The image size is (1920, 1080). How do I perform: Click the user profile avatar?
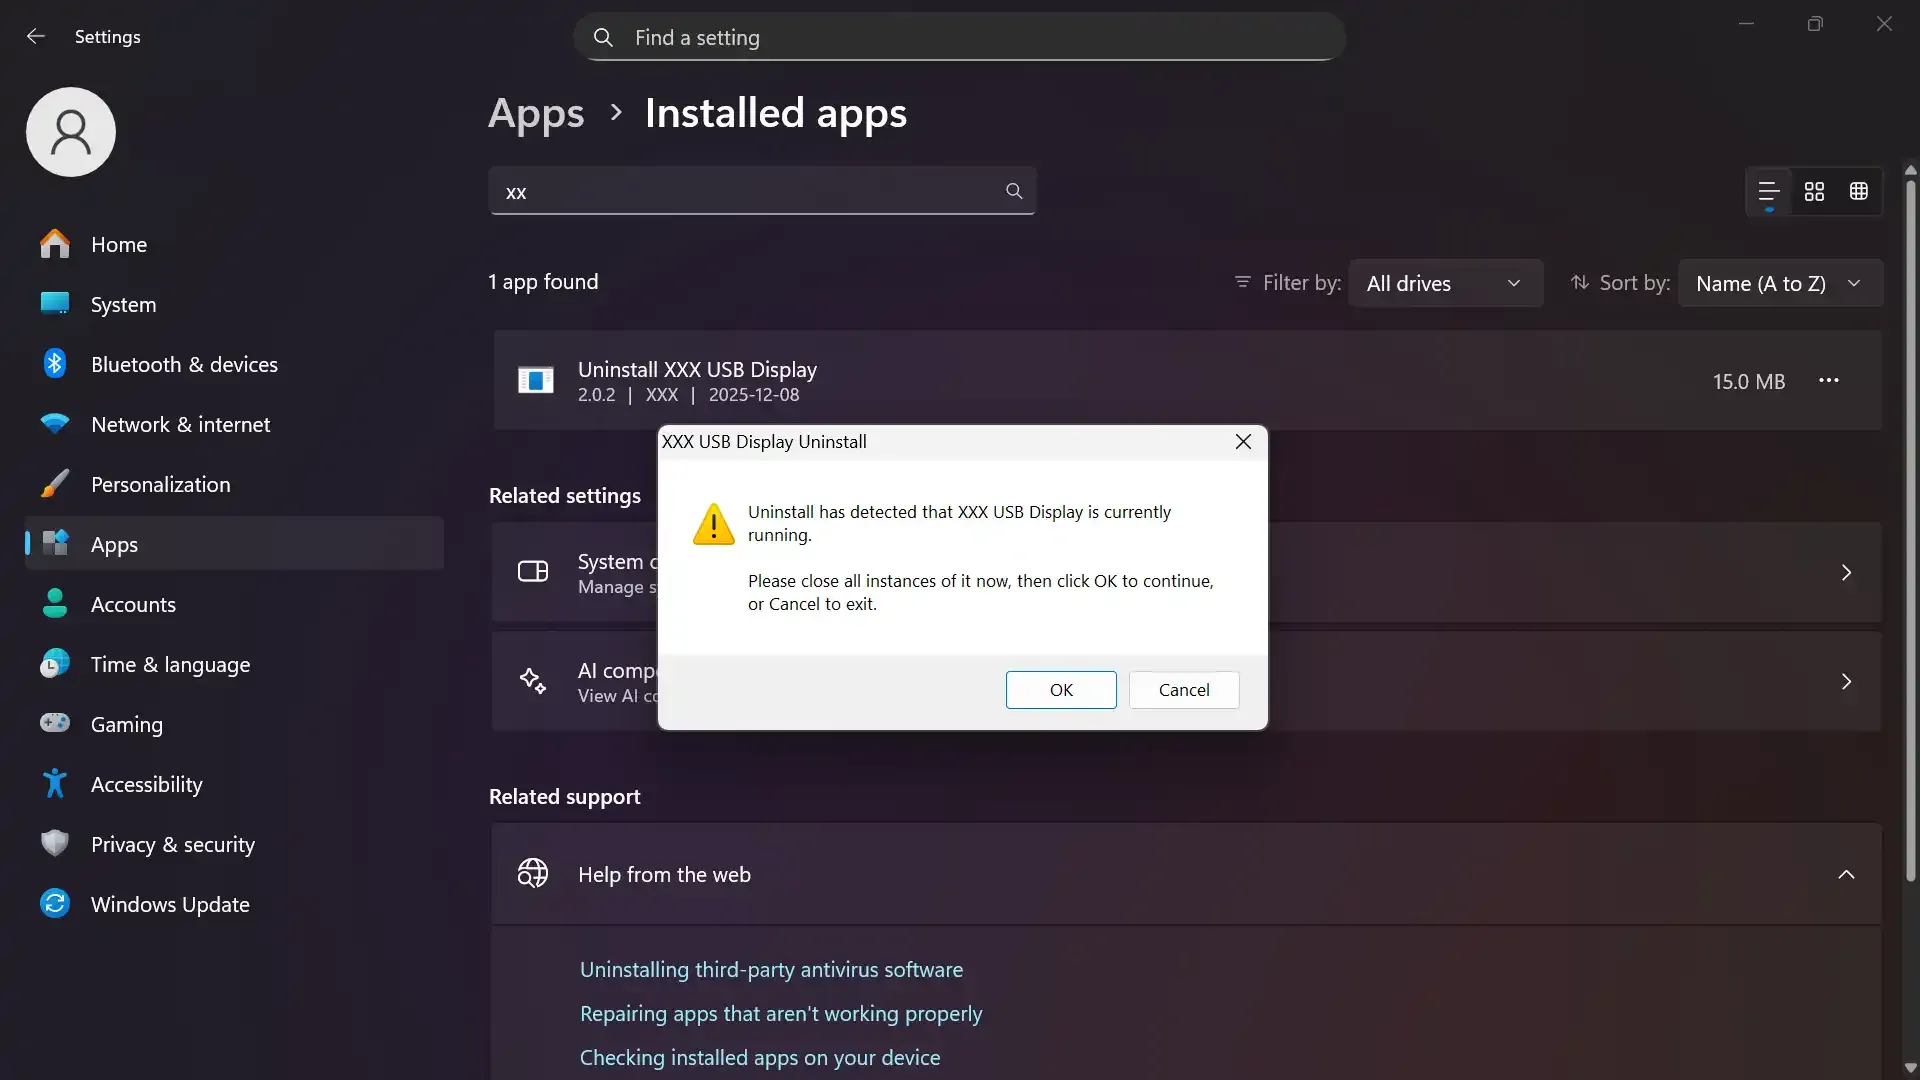(x=70, y=131)
